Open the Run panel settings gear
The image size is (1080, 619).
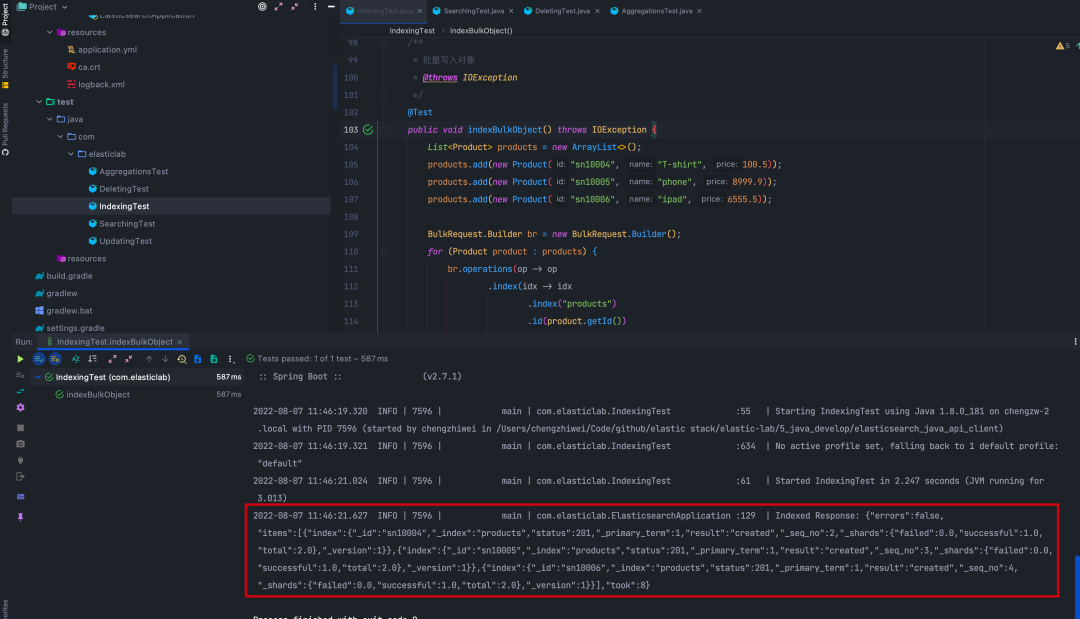click(20, 408)
